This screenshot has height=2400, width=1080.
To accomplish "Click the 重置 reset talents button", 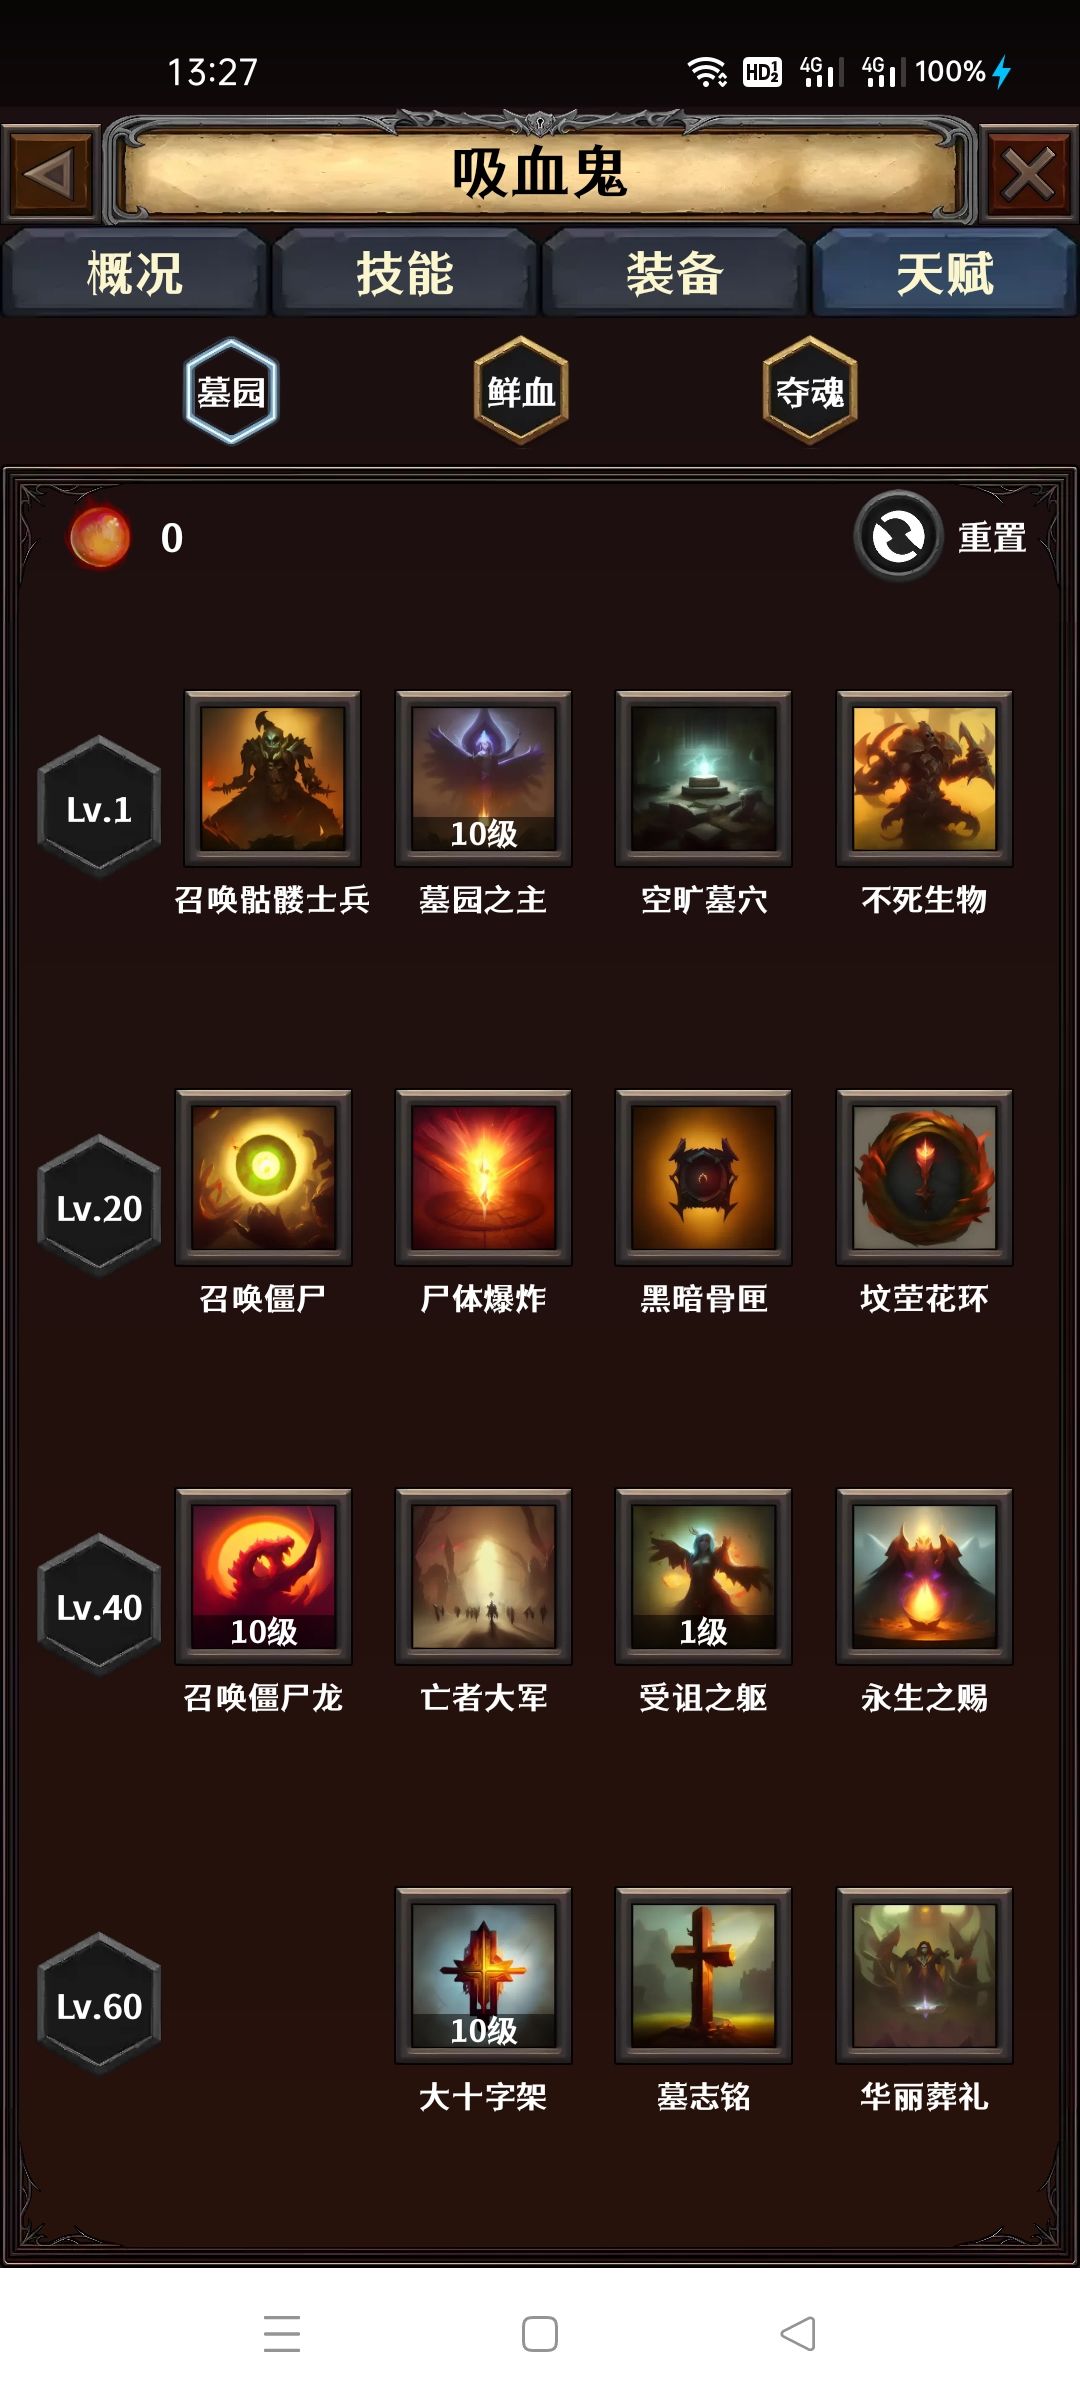I will click(x=942, y=537).
